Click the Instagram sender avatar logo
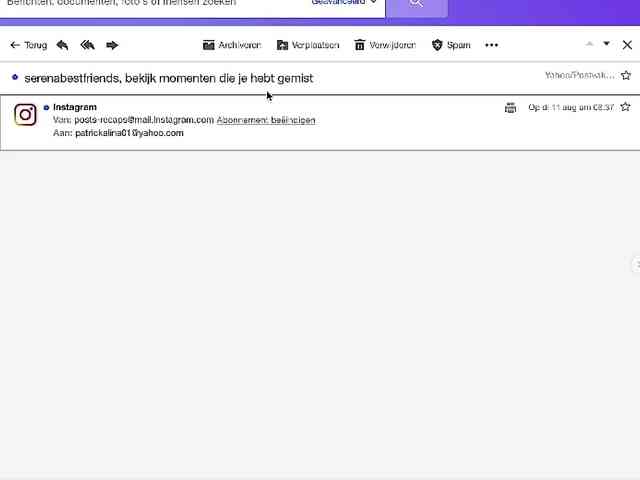The image size is (640, 480). (25, 115)
